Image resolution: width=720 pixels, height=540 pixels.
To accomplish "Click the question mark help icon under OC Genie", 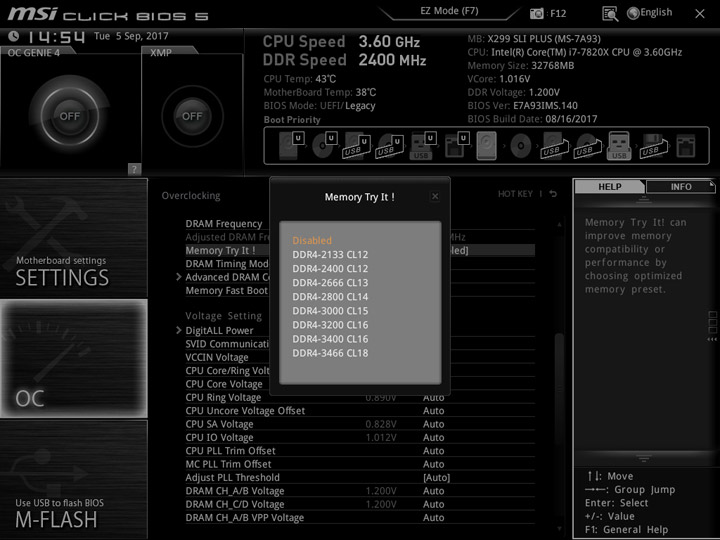I will [x=134, y=169].
